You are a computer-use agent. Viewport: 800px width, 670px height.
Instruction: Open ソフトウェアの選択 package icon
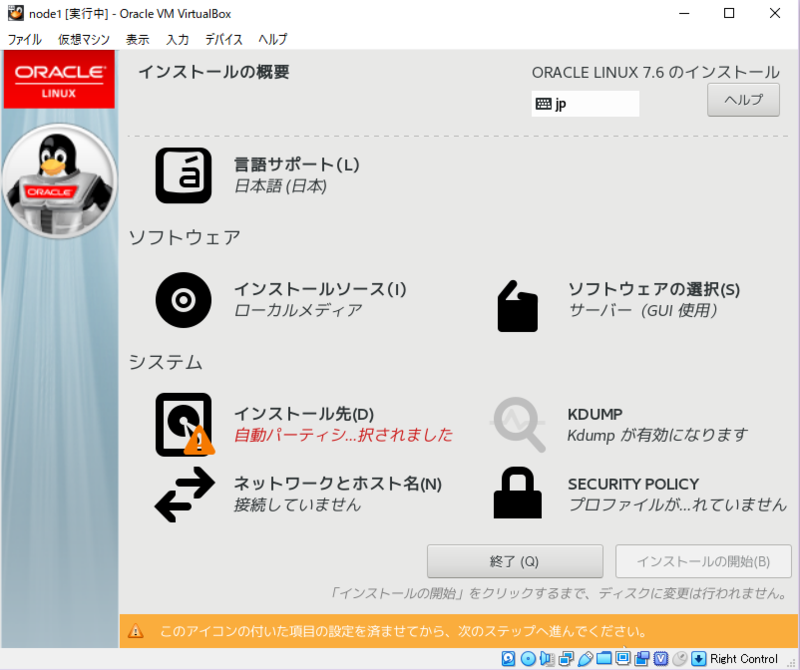click(517, 306)
